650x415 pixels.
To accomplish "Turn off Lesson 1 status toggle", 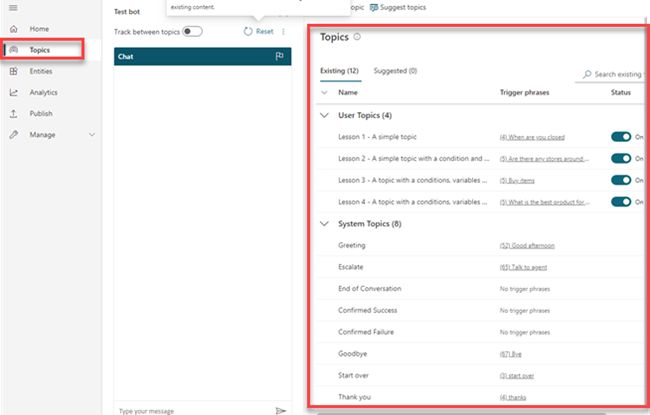I will 621,137.
